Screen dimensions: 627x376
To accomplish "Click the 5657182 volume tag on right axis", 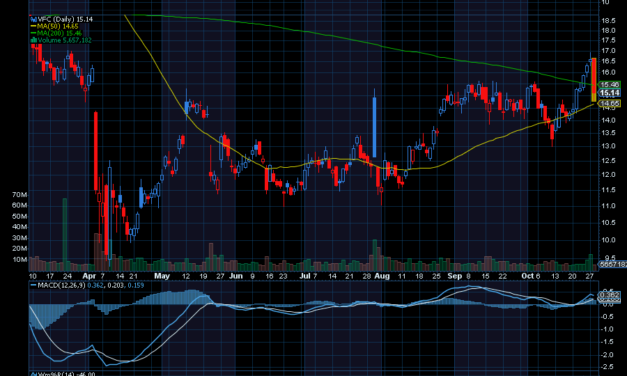I will (x=613, y=264).
